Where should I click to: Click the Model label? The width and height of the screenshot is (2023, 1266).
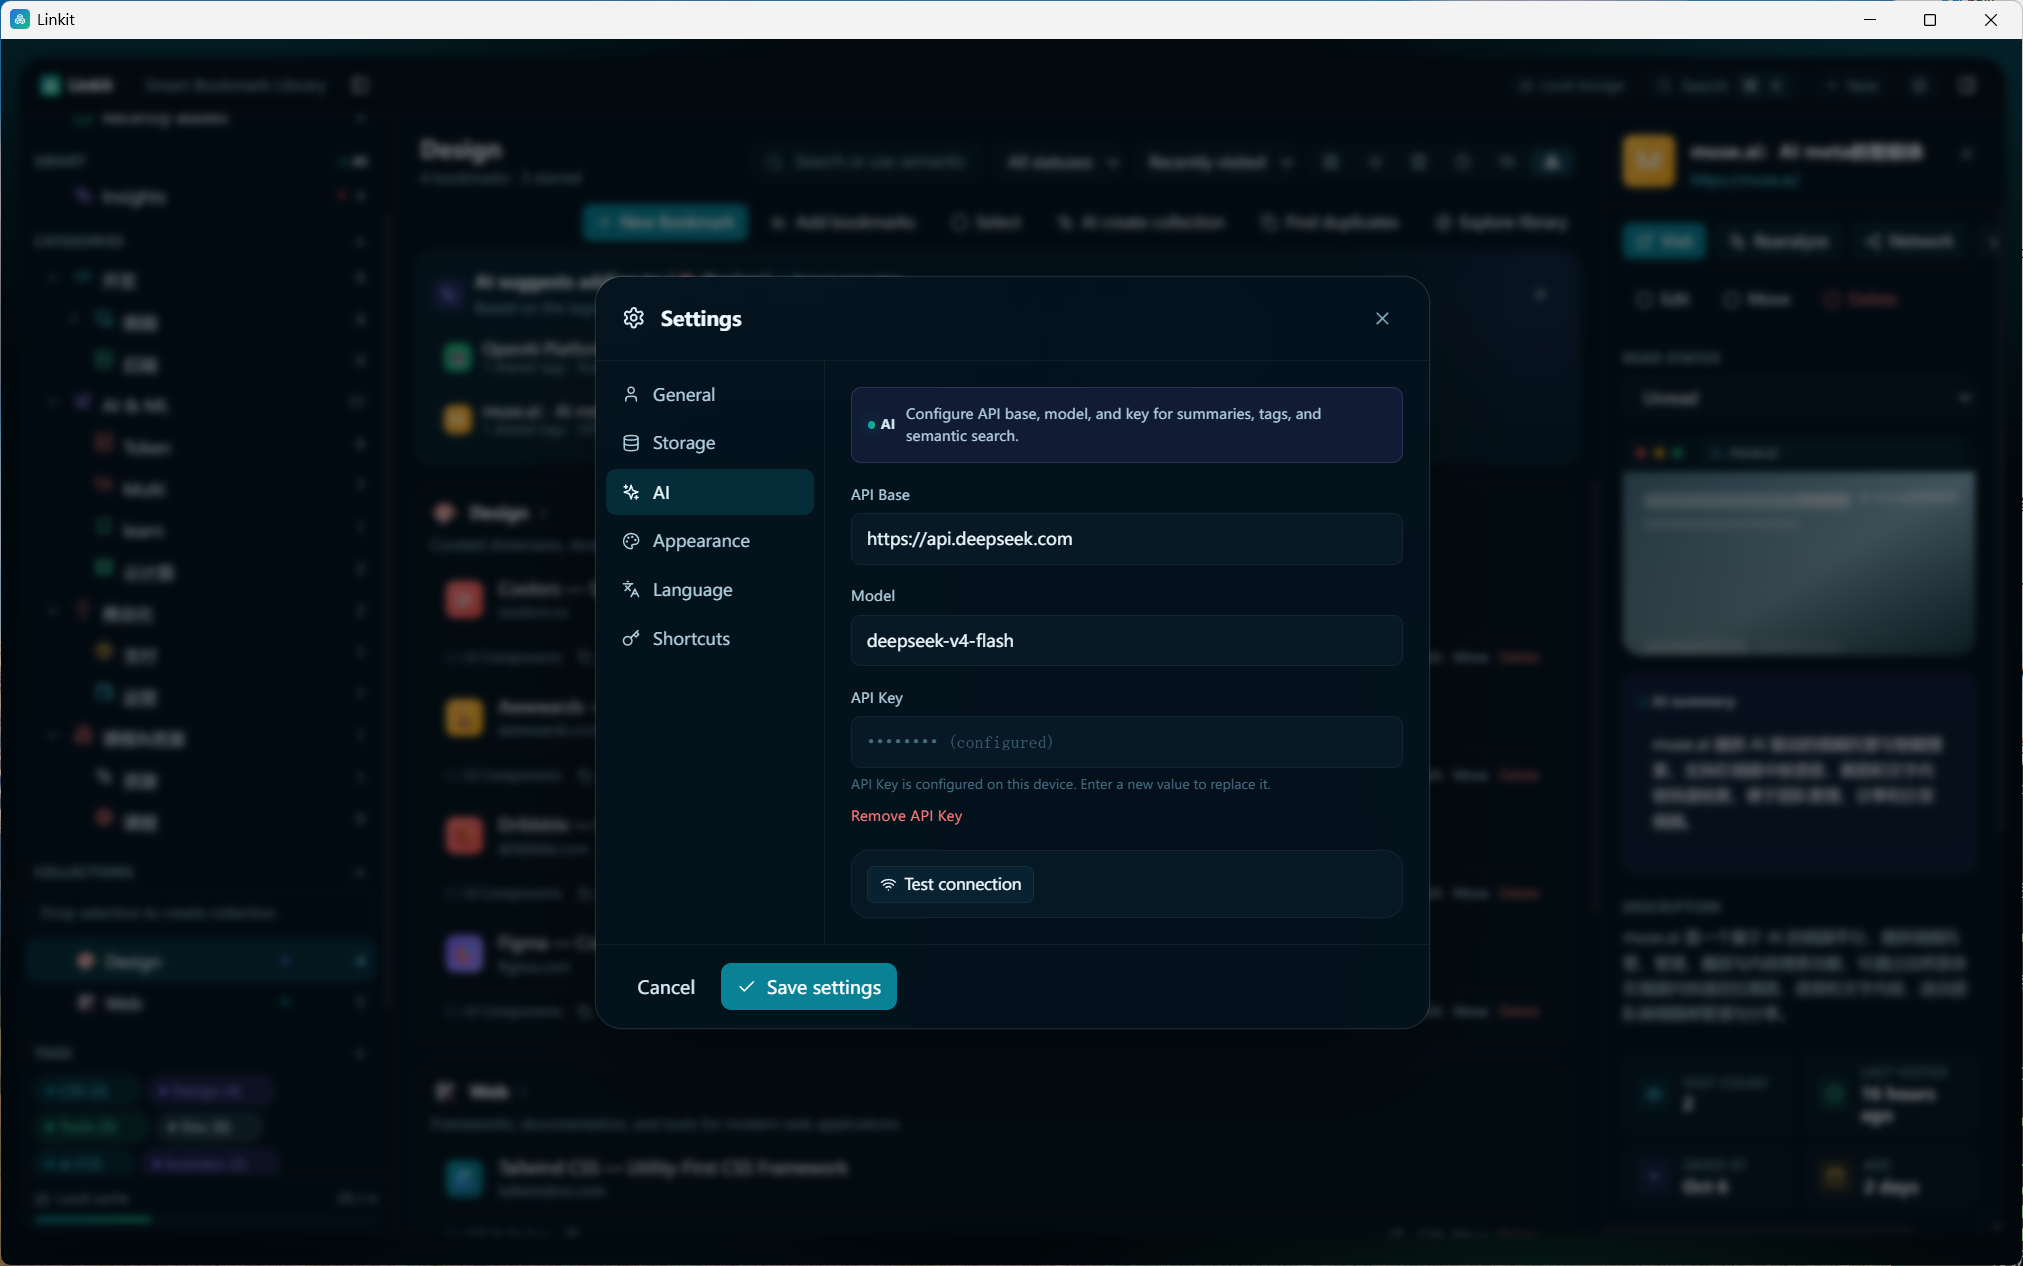point(873,595)
